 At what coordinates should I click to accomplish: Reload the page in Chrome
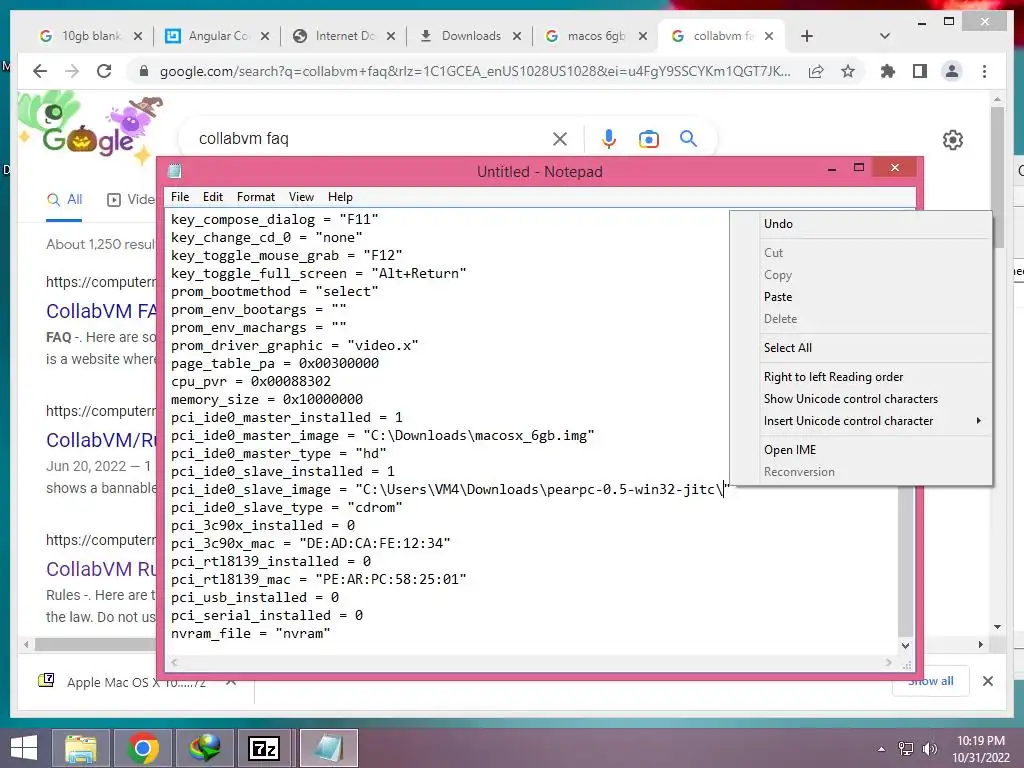coord(104,71)
